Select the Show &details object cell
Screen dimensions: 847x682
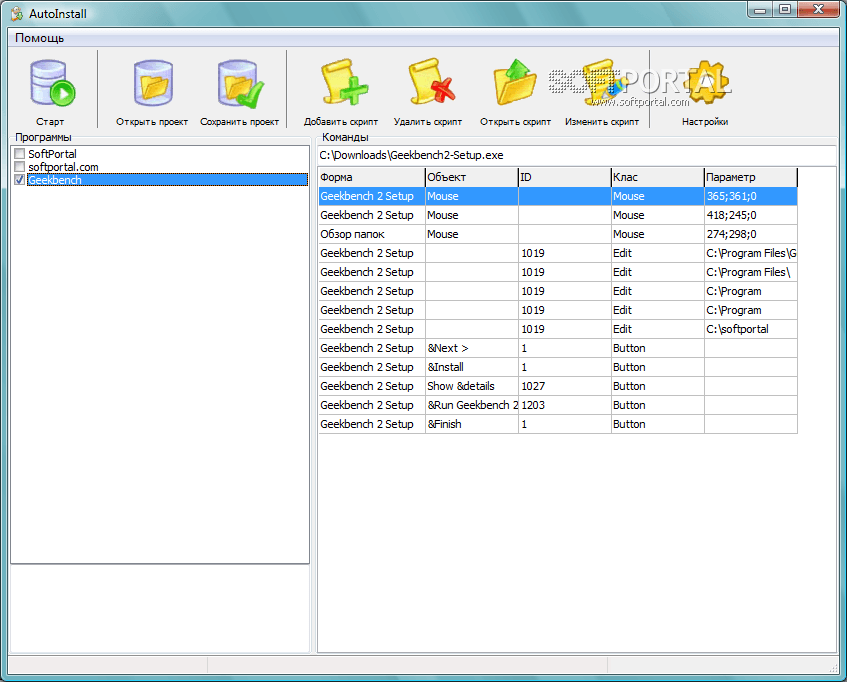[x=471, y=386]
